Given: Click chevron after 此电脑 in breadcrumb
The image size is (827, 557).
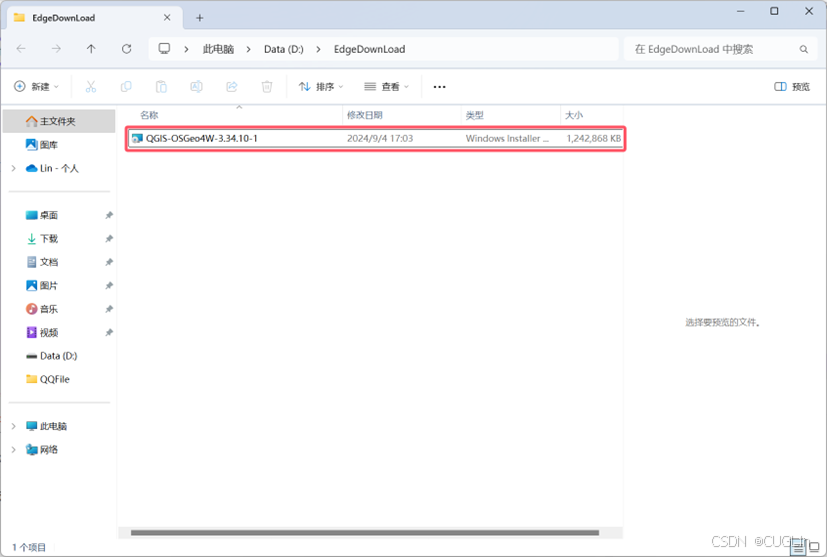Looking at the screenshot, I should click(248, 49).
